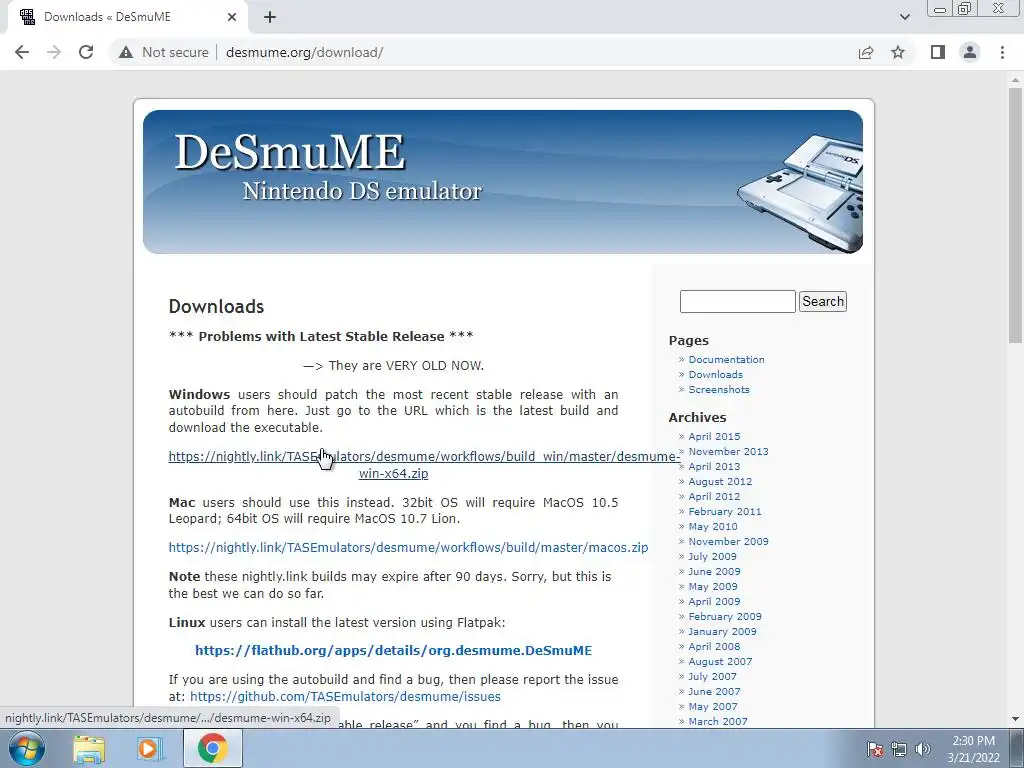Click the Show desktop strip on taskbar
This screenshot has height=768, width=1024.
pos(1018,748)
